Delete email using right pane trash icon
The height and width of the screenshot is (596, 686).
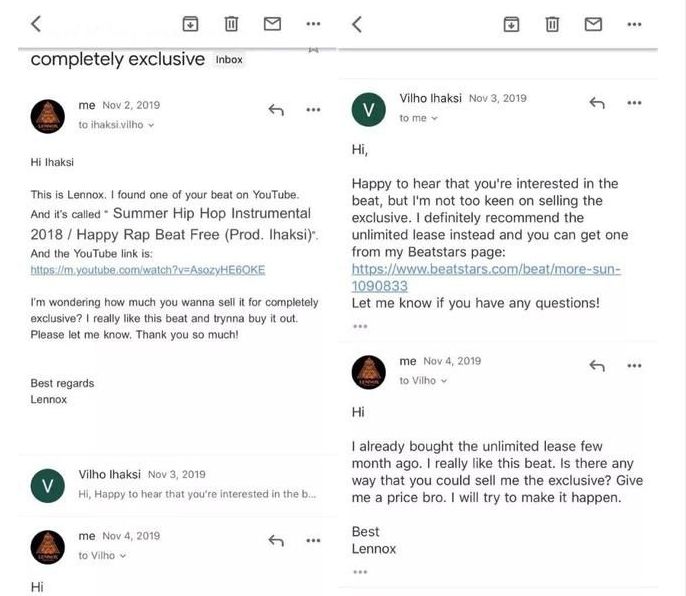(x=552, y=24)
